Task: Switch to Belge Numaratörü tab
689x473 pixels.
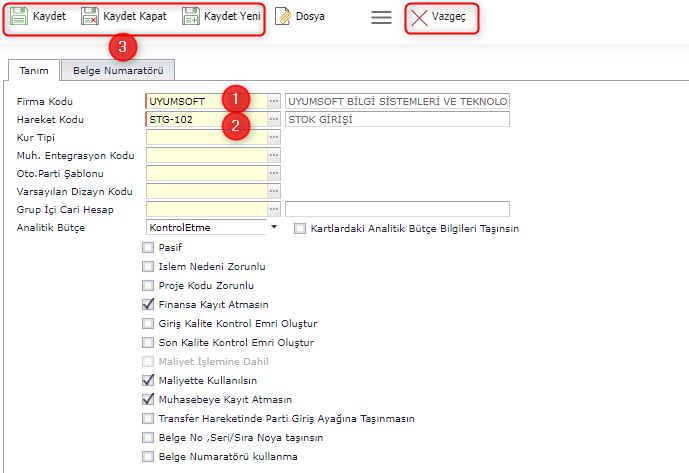Action: pyautogui.click(x=118, y=69)
